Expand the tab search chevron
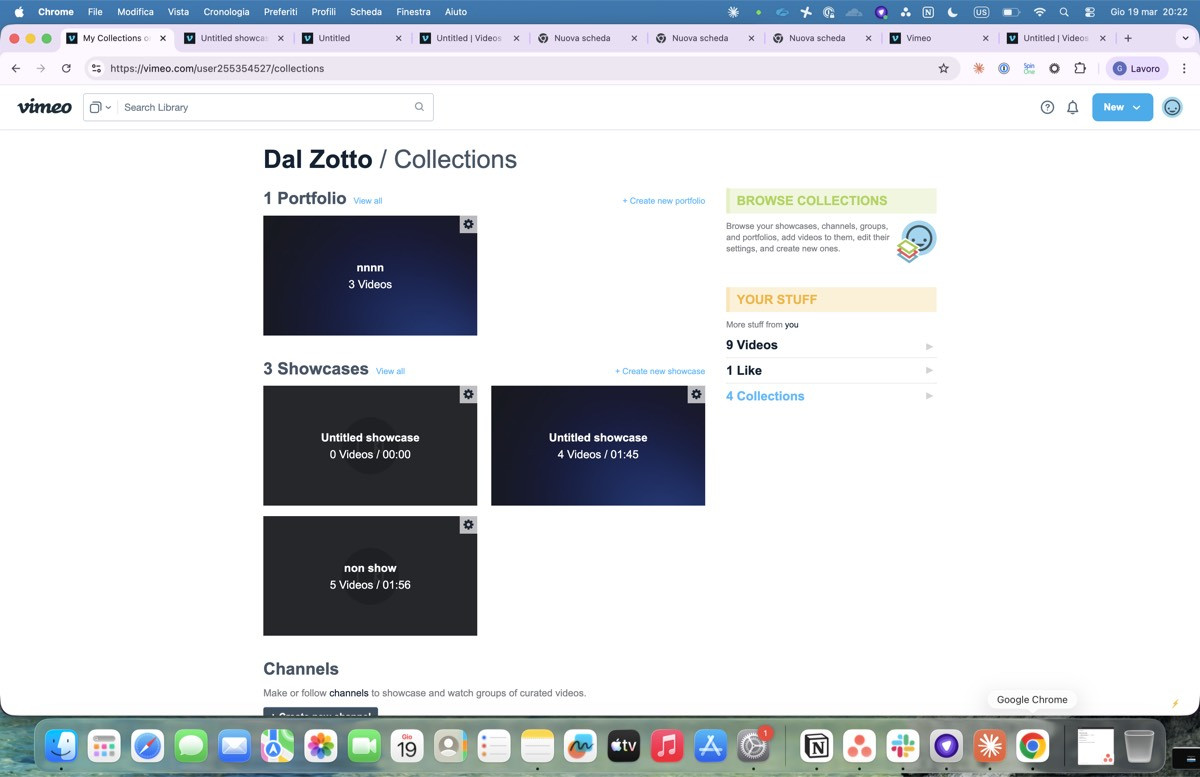This screenshot has height=777, width=1200. (1184, 38)
